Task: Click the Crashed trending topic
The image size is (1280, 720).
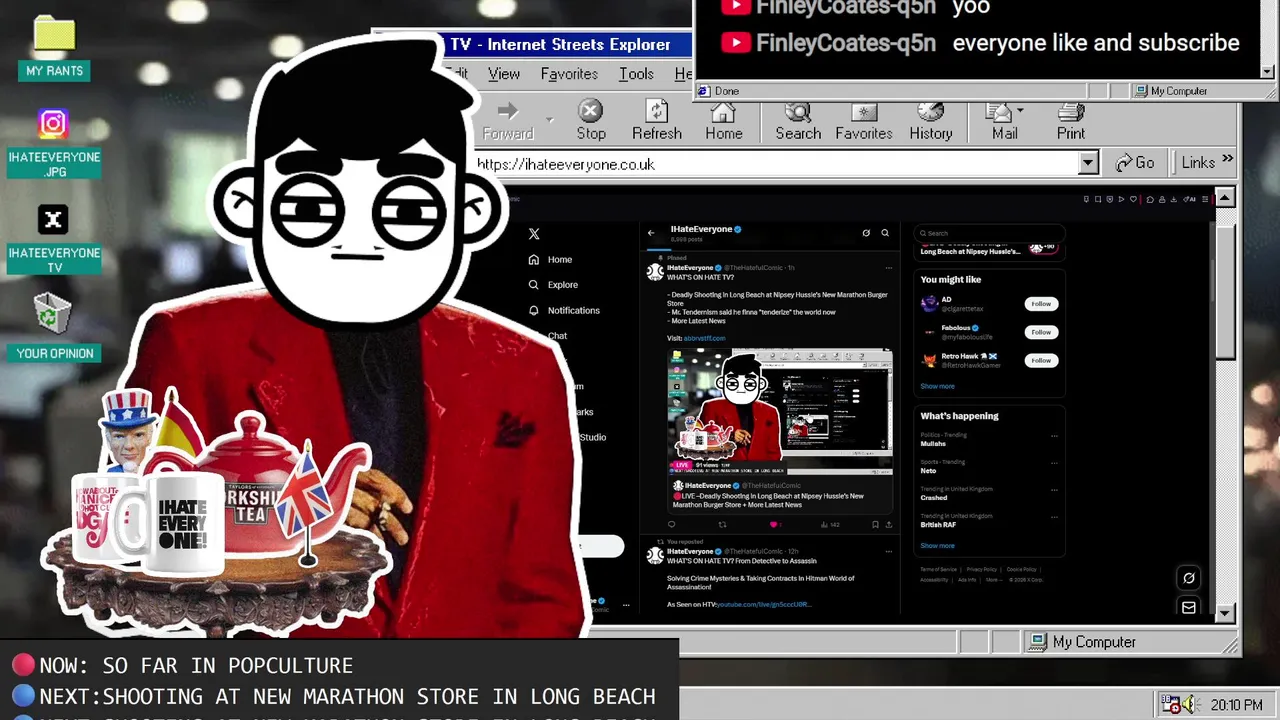Action: (933, 498)
